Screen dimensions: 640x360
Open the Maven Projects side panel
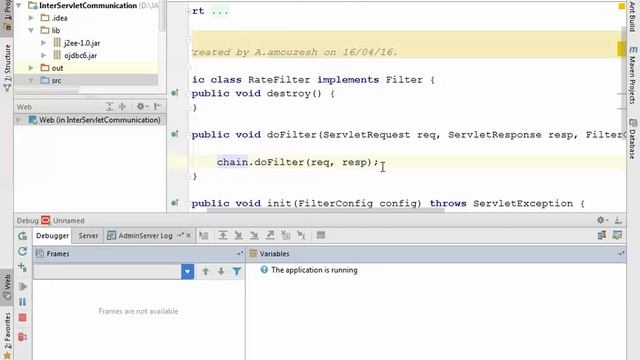tap(632, 74)
